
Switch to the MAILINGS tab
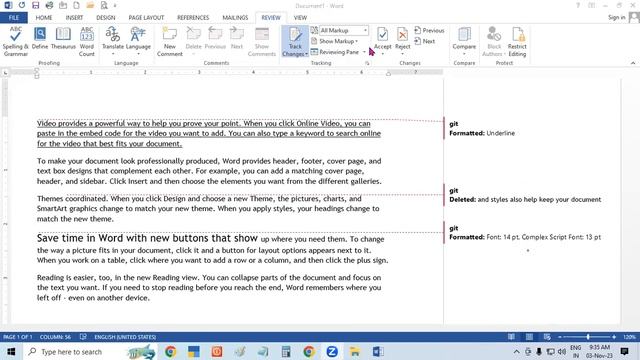pyautogui.click(x=235, y=18)
